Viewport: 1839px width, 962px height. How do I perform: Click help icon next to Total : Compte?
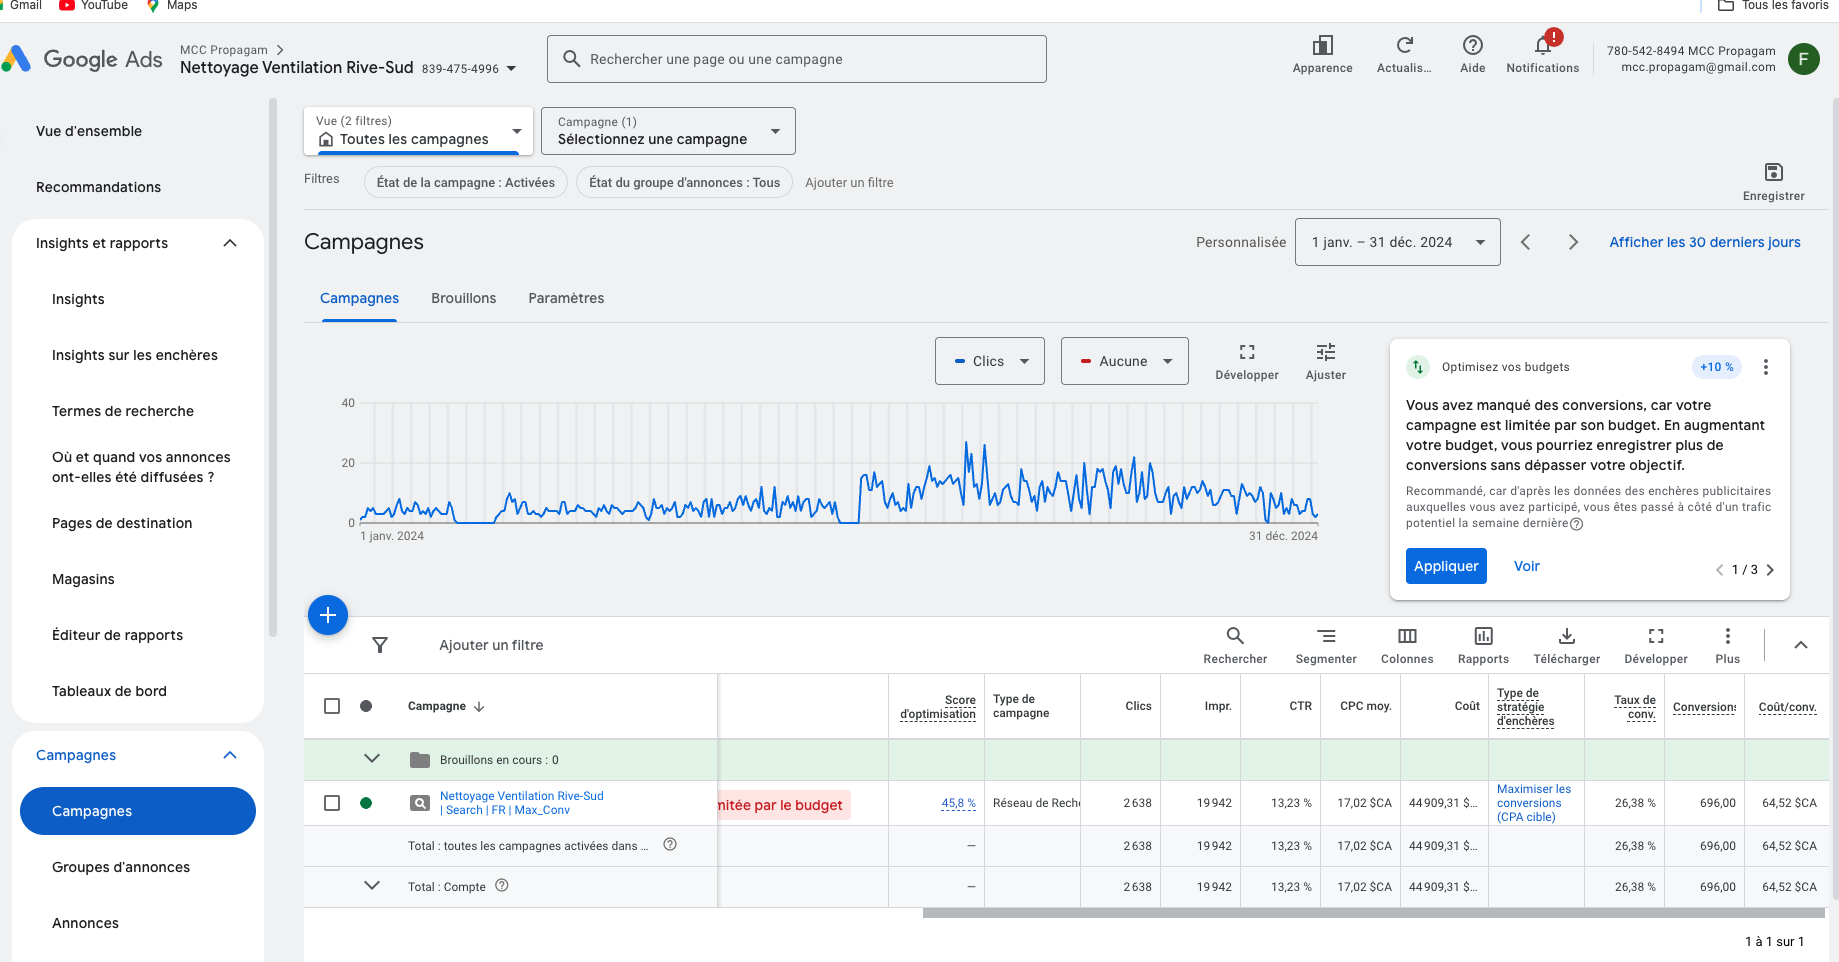(x=502, y=885)
